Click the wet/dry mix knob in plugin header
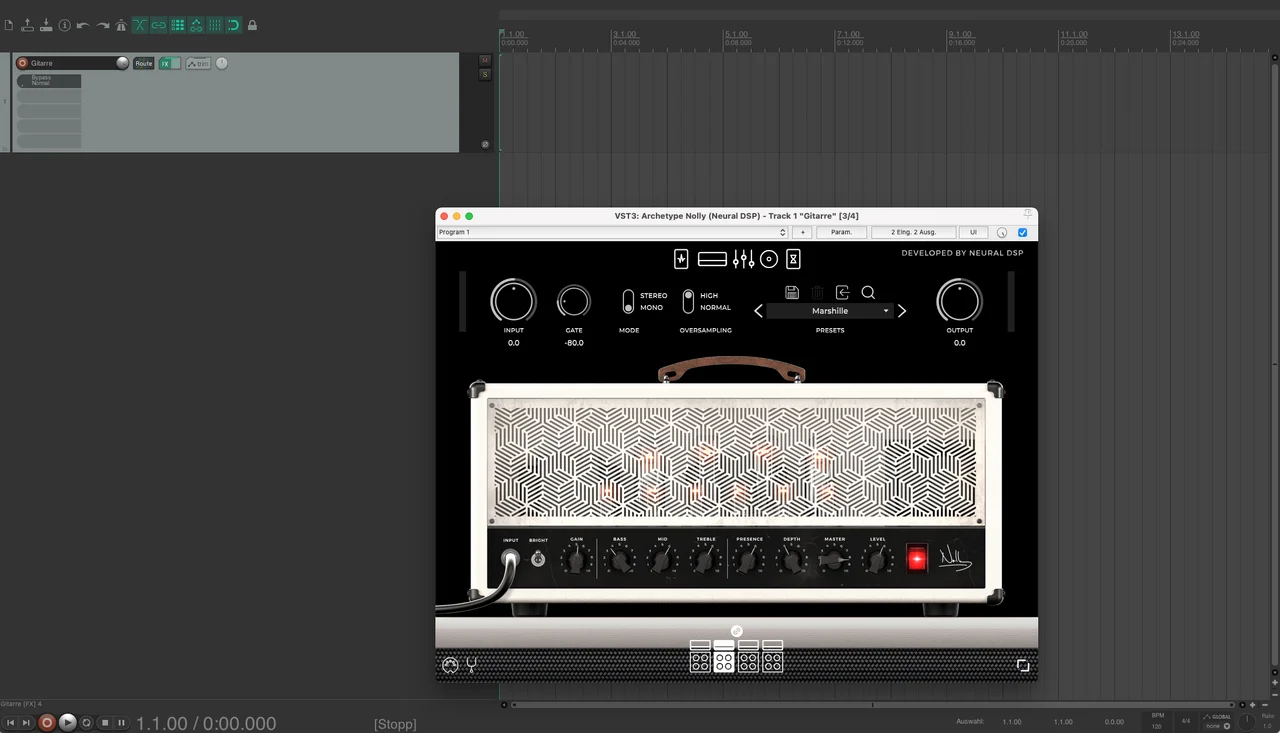1280x733 pixels. pos(1002,233)
